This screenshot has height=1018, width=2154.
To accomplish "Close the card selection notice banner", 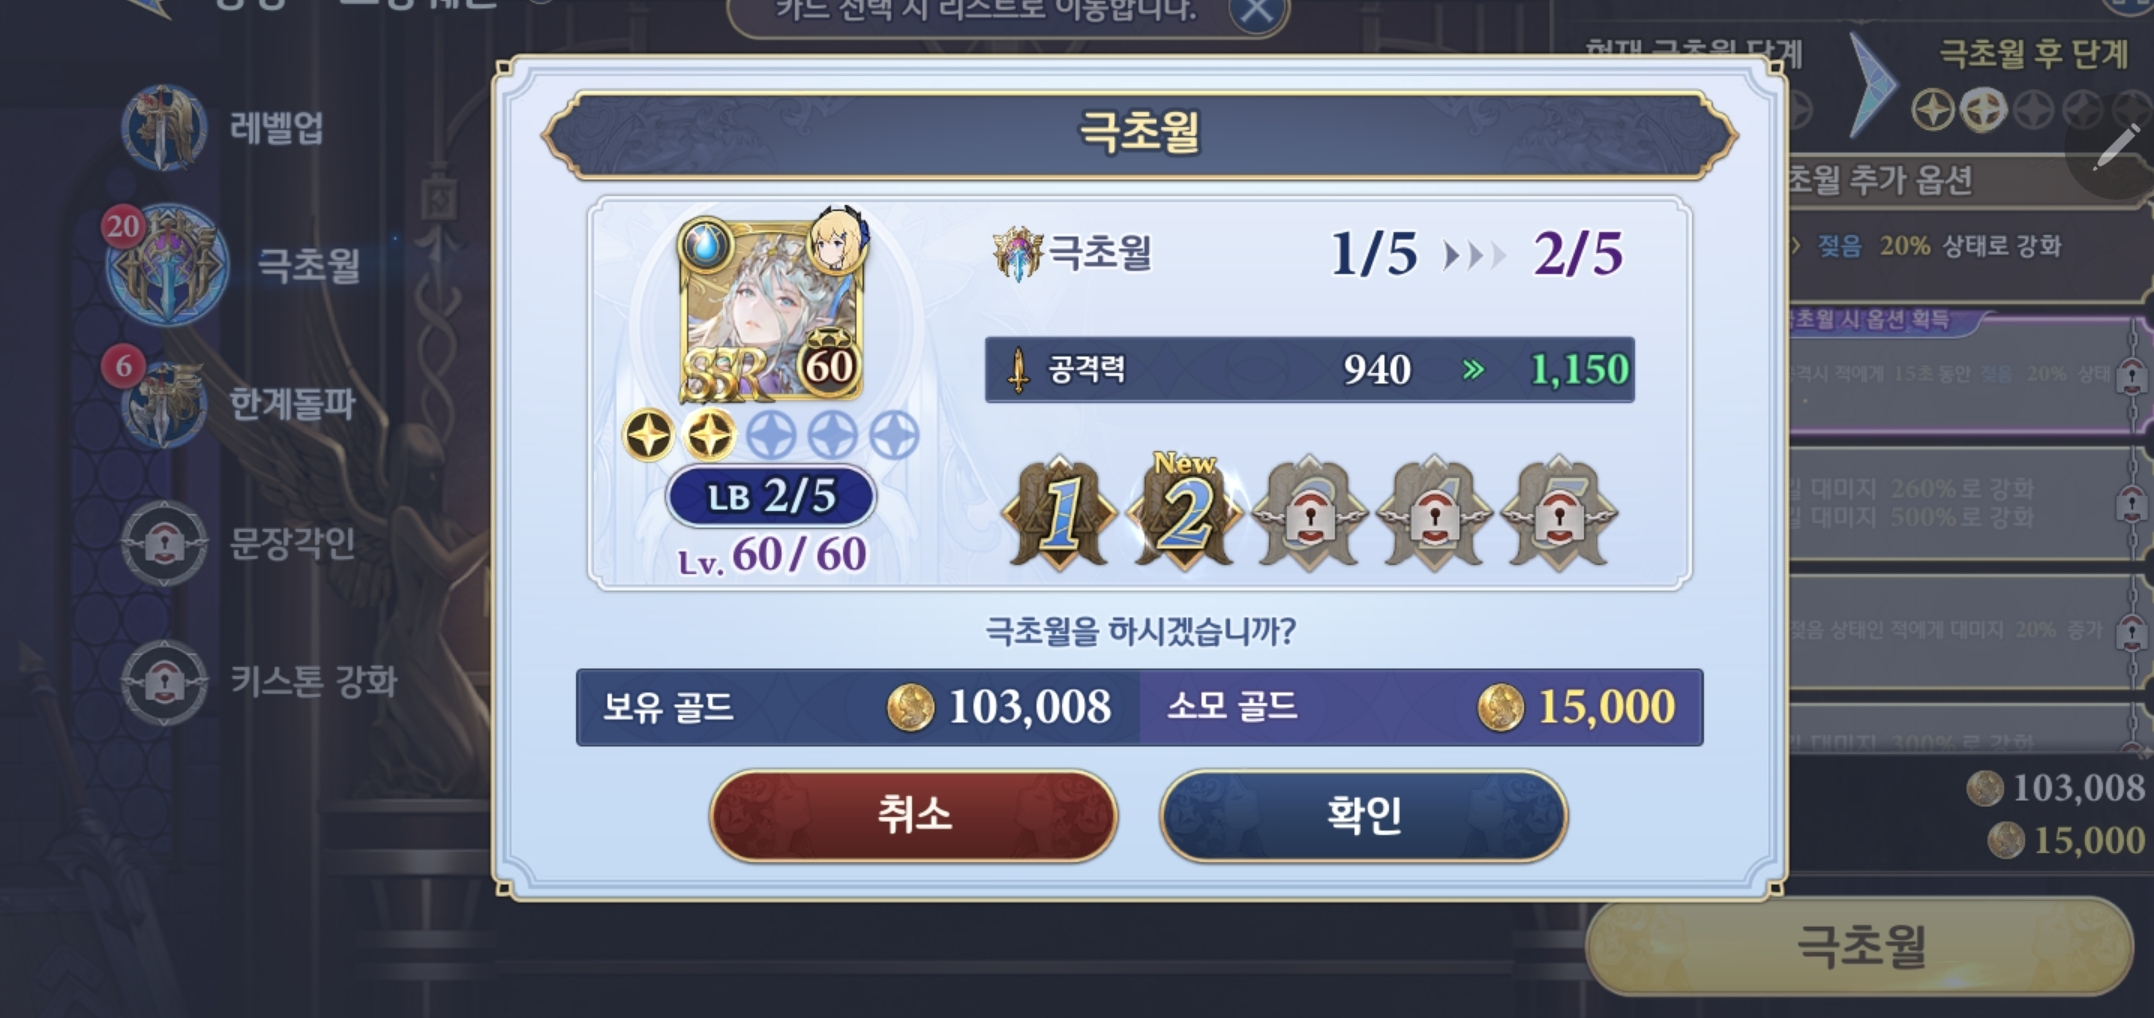I will (1257, 12).
